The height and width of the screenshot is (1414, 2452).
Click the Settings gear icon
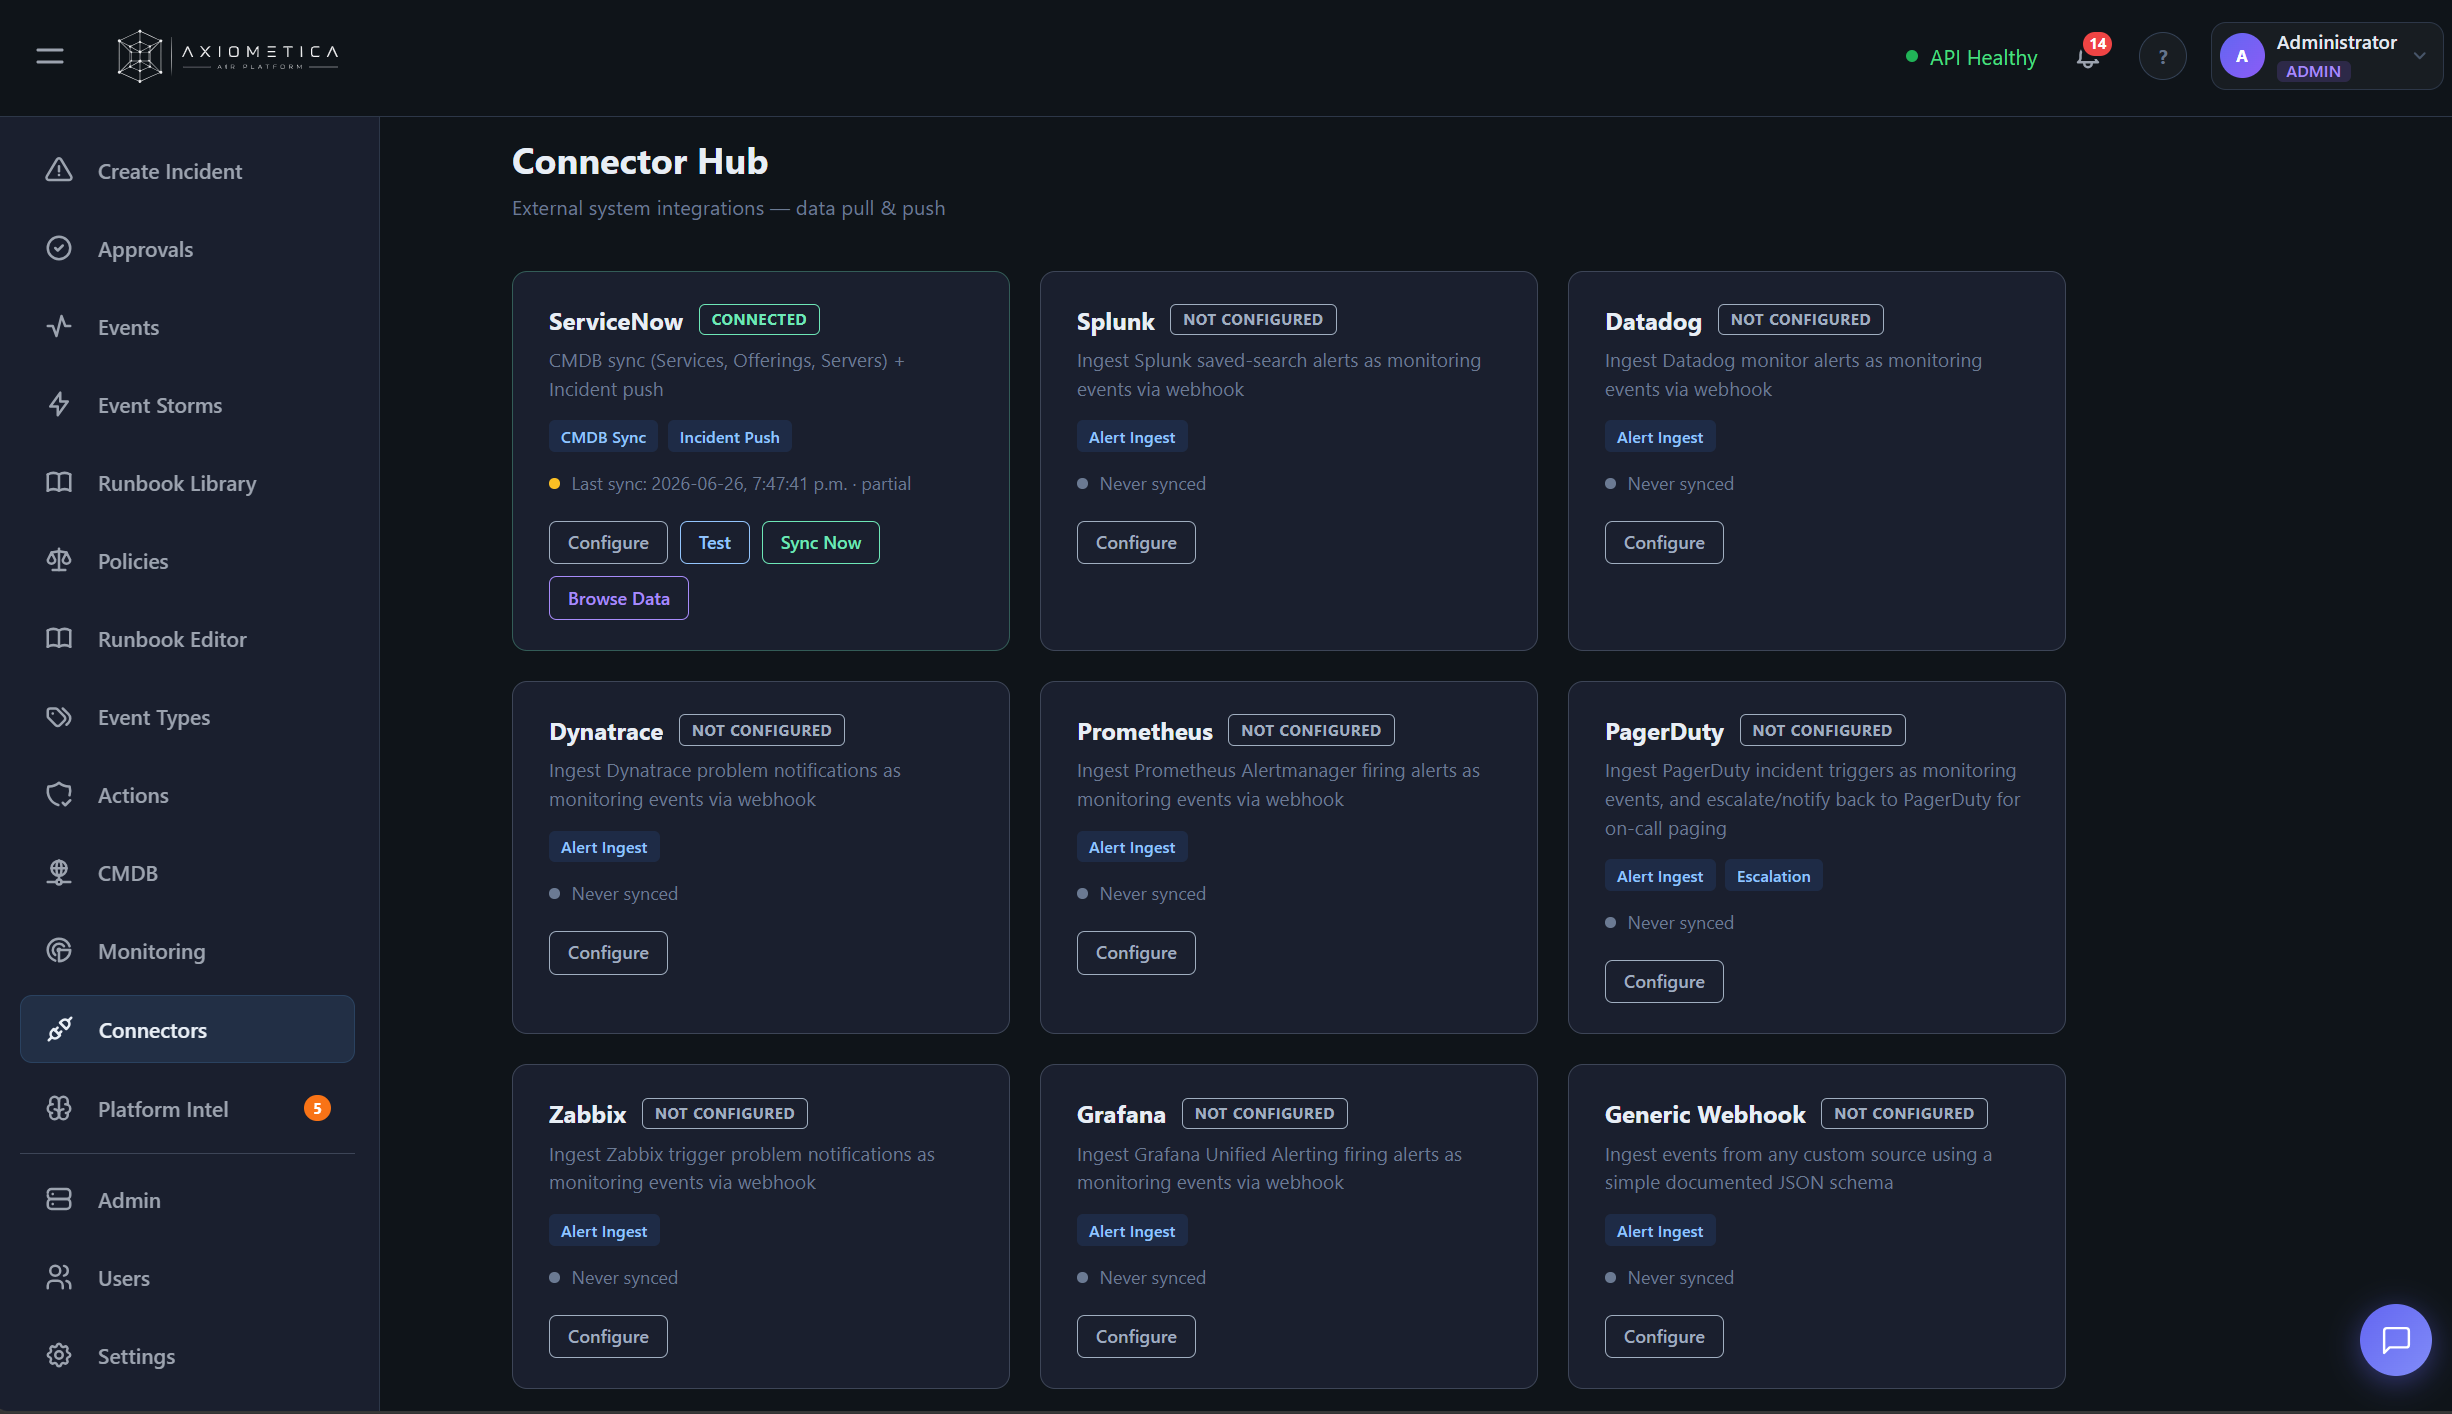(59, 1355)
